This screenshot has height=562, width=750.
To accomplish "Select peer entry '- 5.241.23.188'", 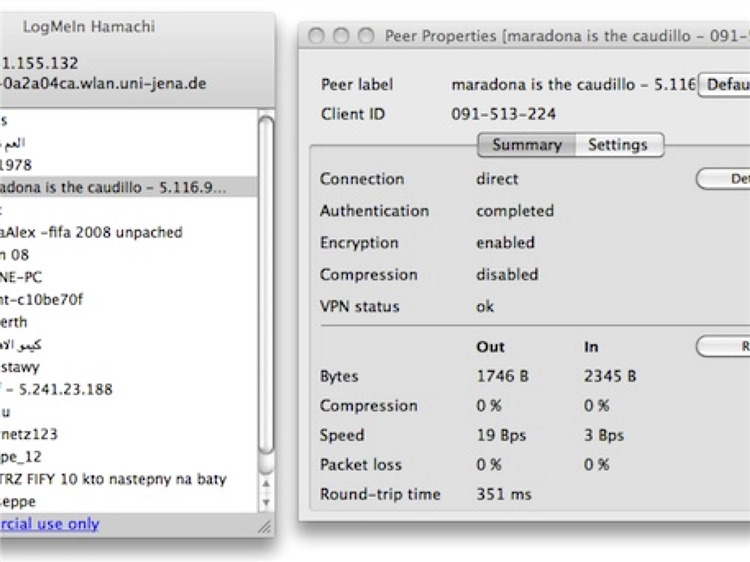I will click(x=128, y=389).
